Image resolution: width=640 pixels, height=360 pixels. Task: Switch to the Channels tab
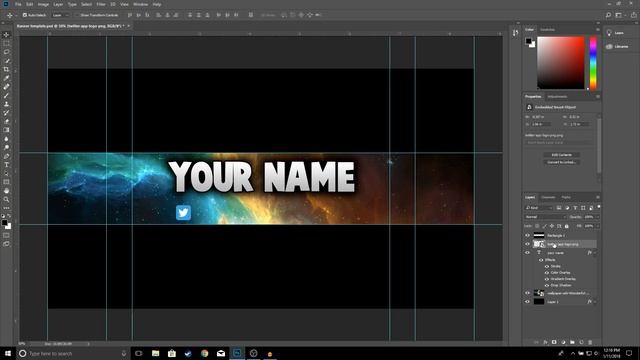[548, 198]
